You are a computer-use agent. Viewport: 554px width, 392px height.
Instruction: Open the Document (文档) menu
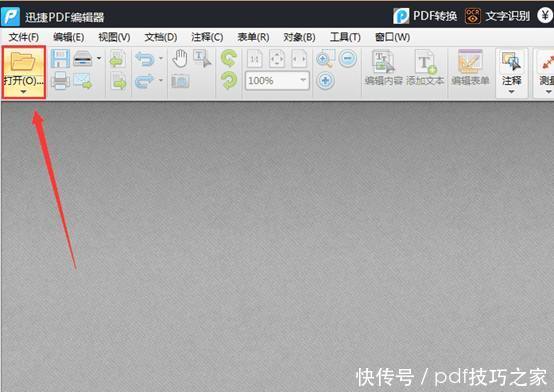click(161, 37)
